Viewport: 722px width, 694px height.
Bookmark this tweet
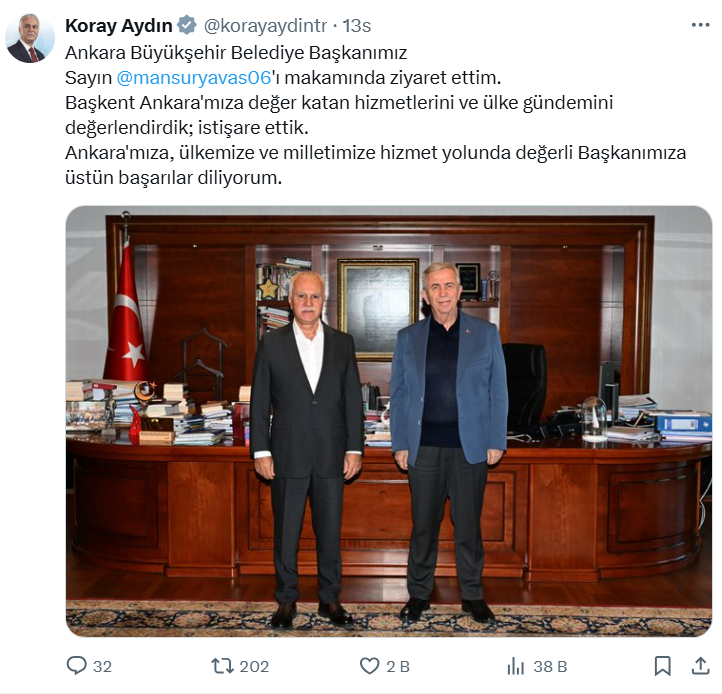point(663,666)
